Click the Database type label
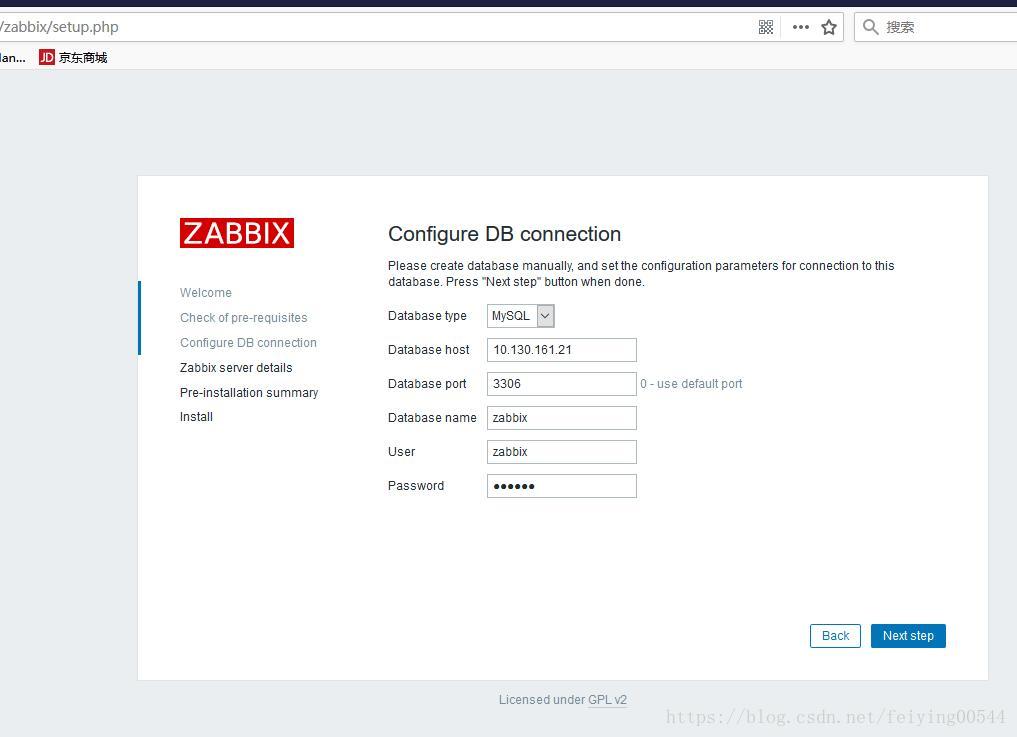The image size is (1017, 737). 427,316
